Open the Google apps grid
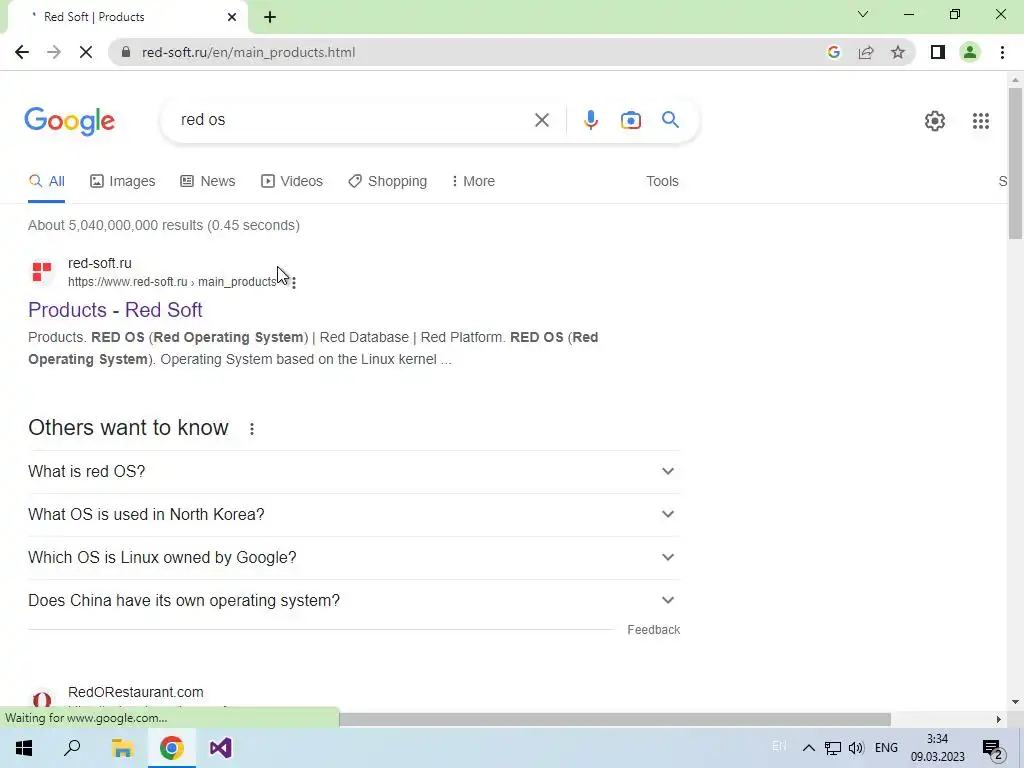 click(981, 121)
